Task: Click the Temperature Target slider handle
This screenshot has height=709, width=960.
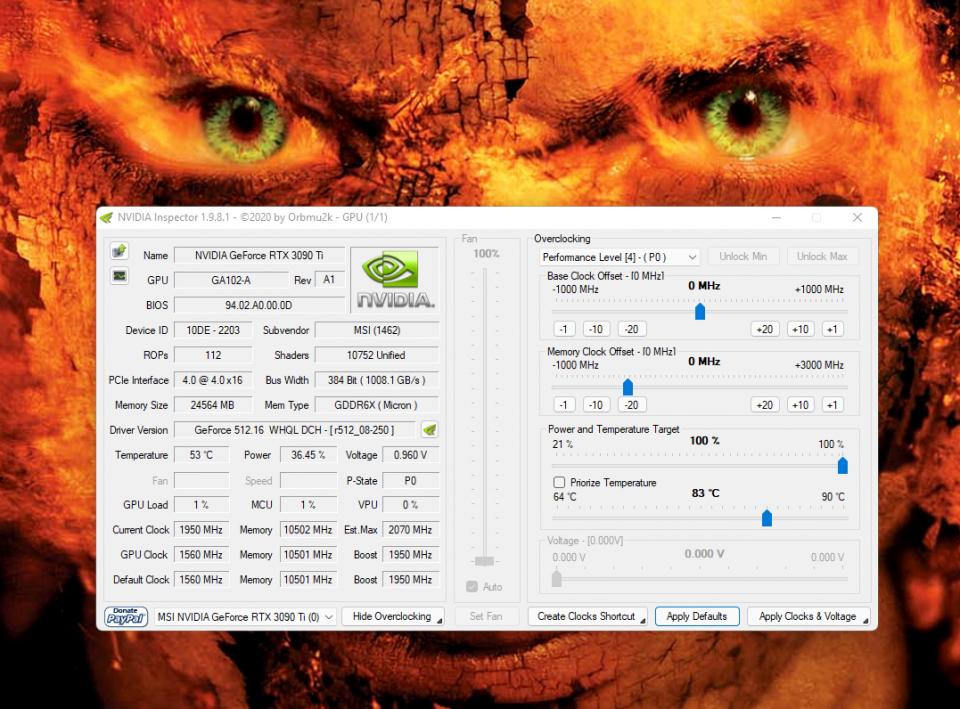Action: [767, 518]
